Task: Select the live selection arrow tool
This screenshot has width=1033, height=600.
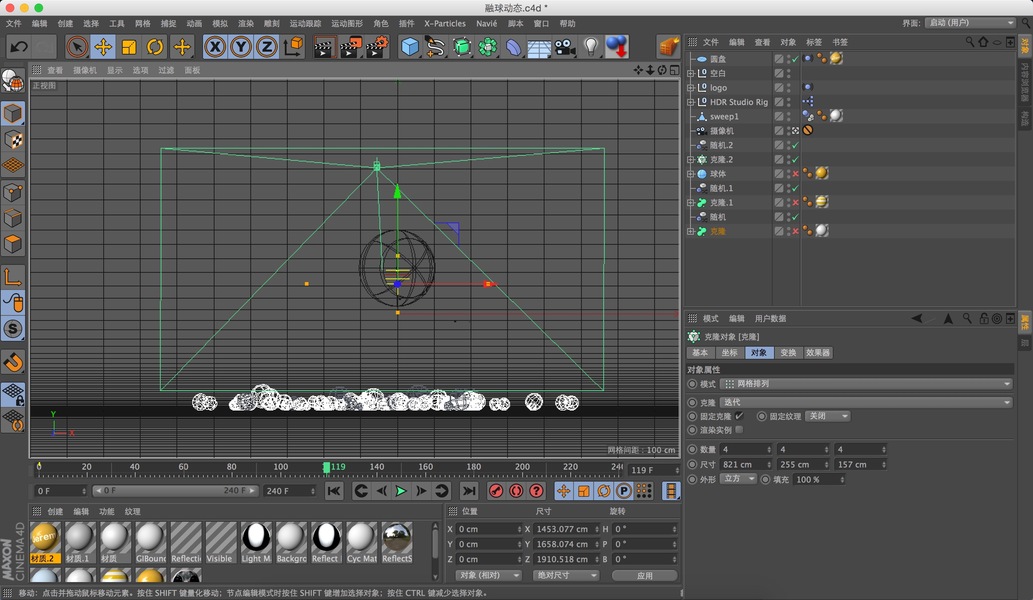Action: tap(77, 47)
